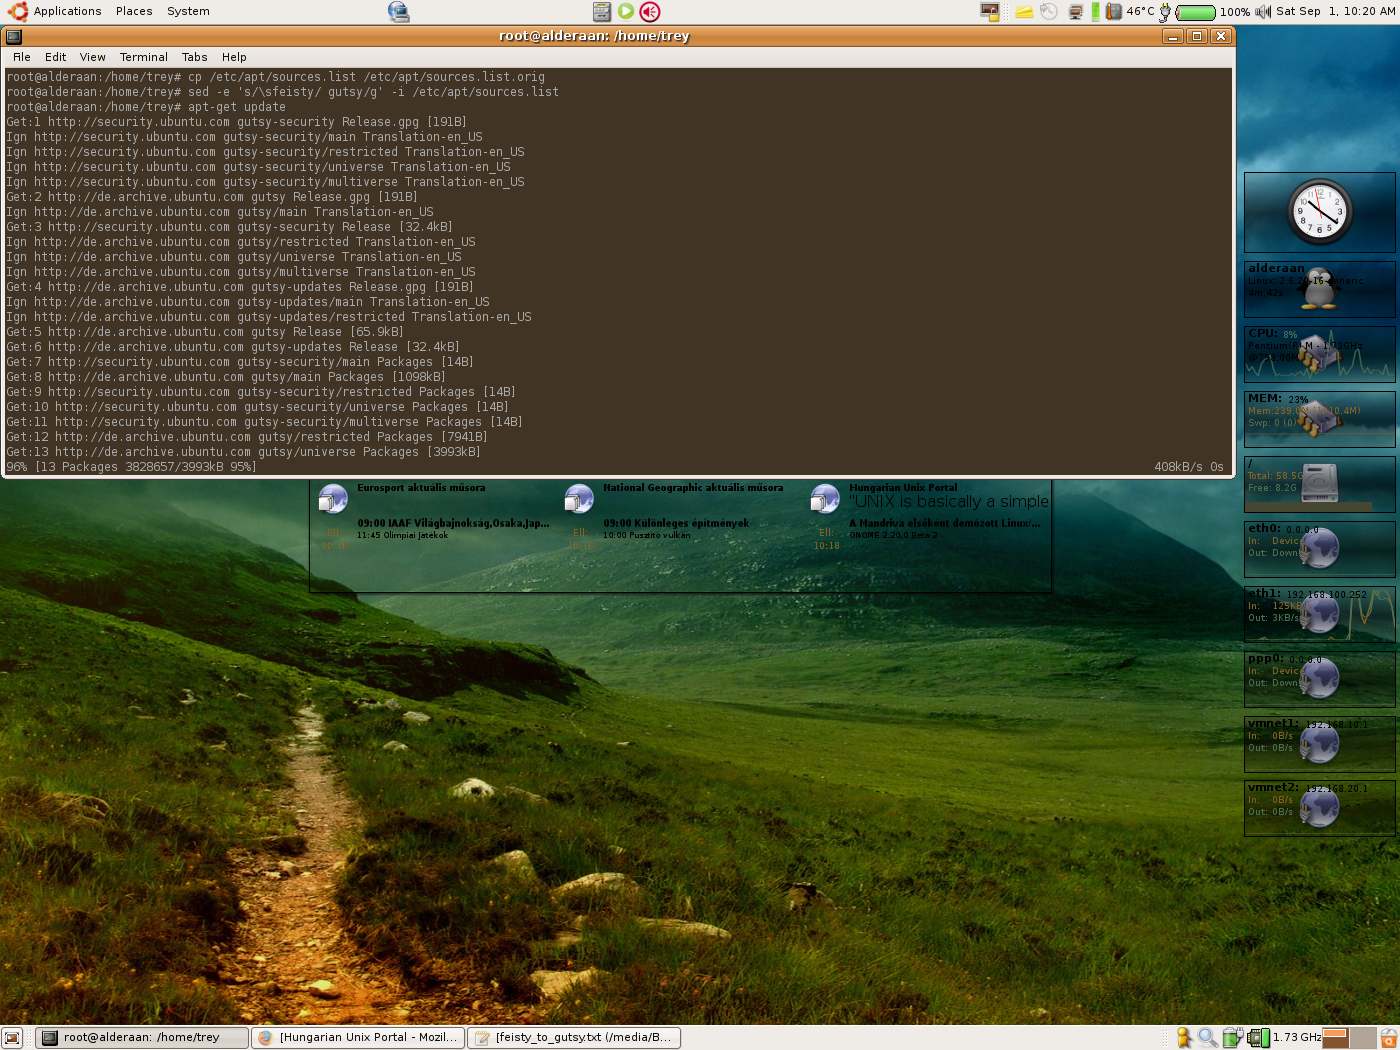
Task: Click the Hungarian Unix Portal feed icon
Action: point(825,498)
